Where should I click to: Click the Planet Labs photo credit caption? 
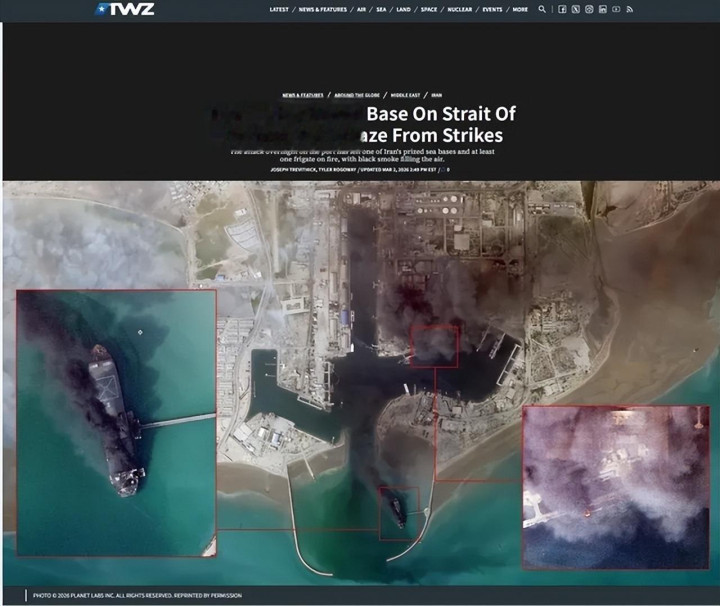tap(137, 595)
